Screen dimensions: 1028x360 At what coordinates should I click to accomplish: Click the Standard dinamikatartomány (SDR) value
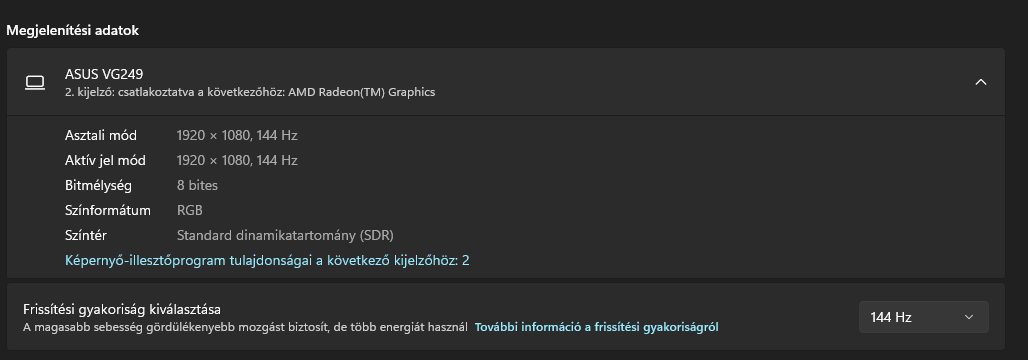coord(285,235)
